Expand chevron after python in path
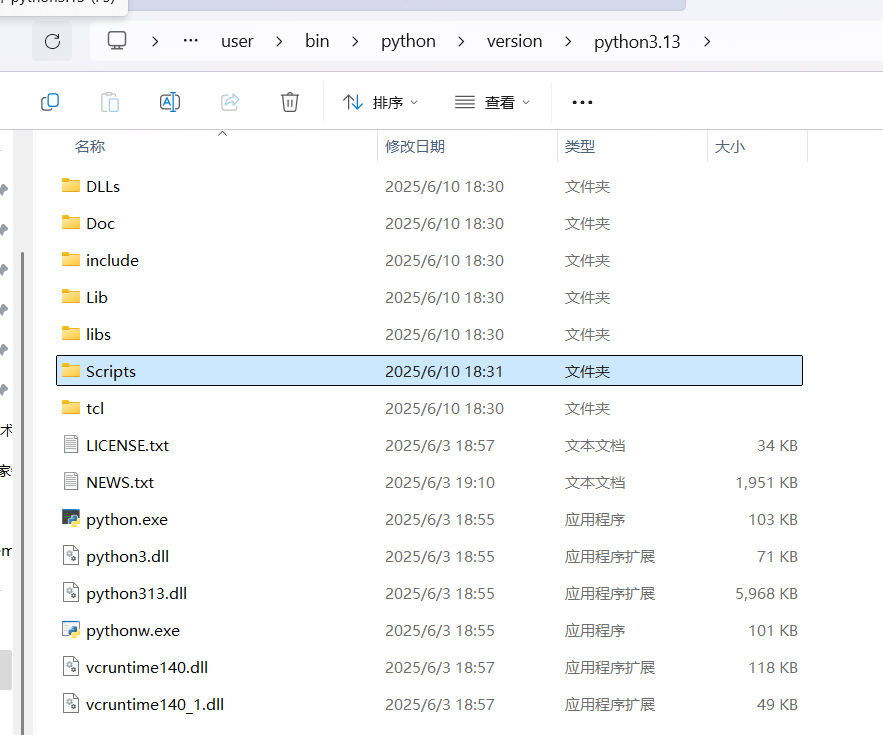The width and height of the screenshot is (883, 735). [461, 41]
